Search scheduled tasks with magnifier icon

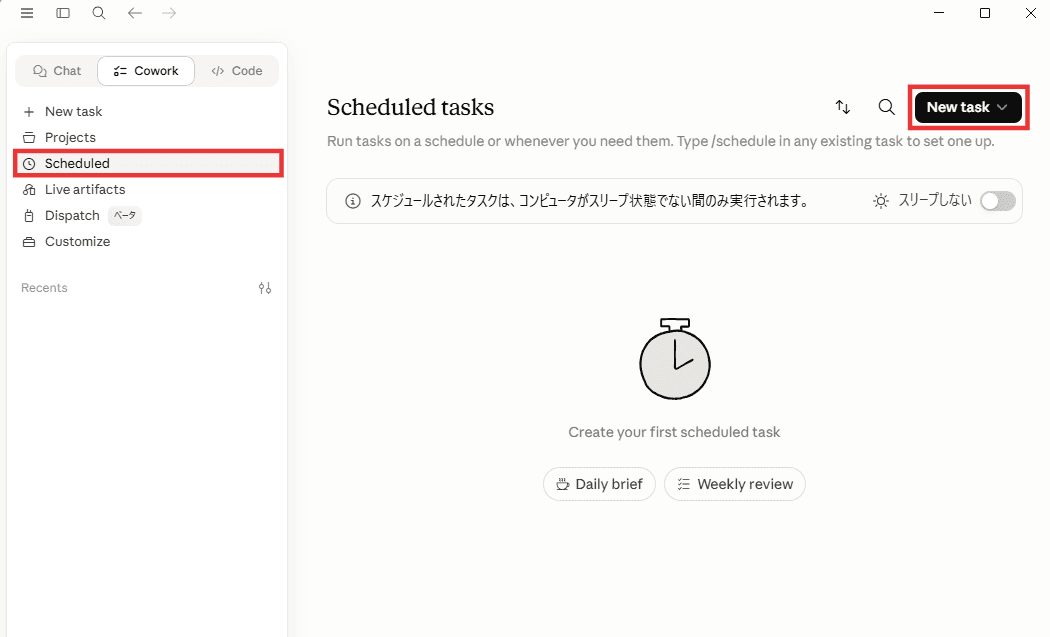(x=887, y=107)
